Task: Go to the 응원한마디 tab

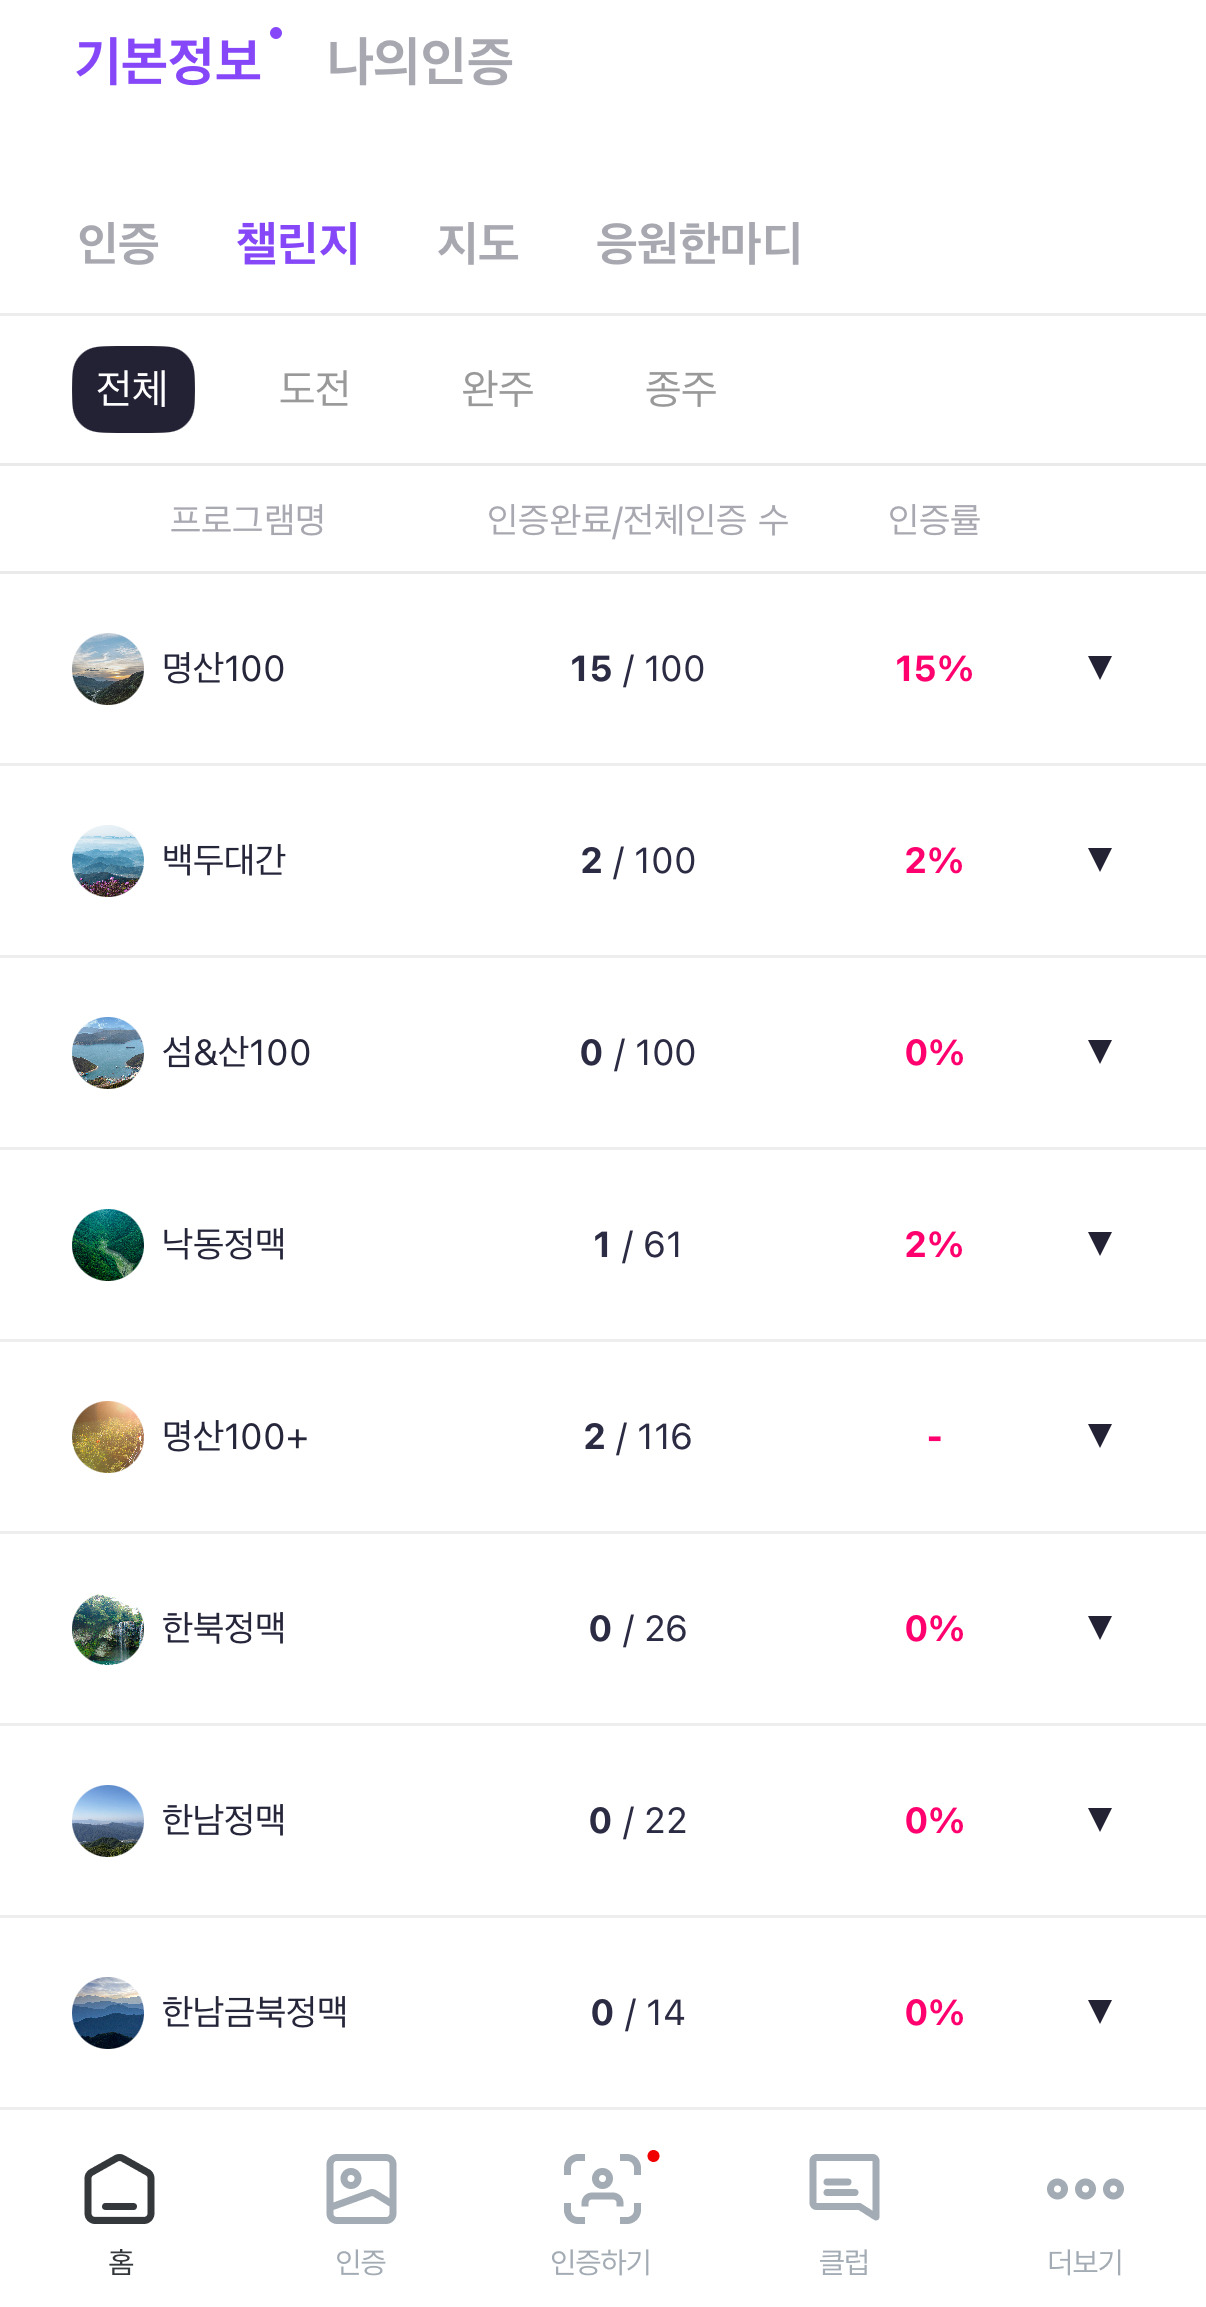Action: click(x=699, y=243)
